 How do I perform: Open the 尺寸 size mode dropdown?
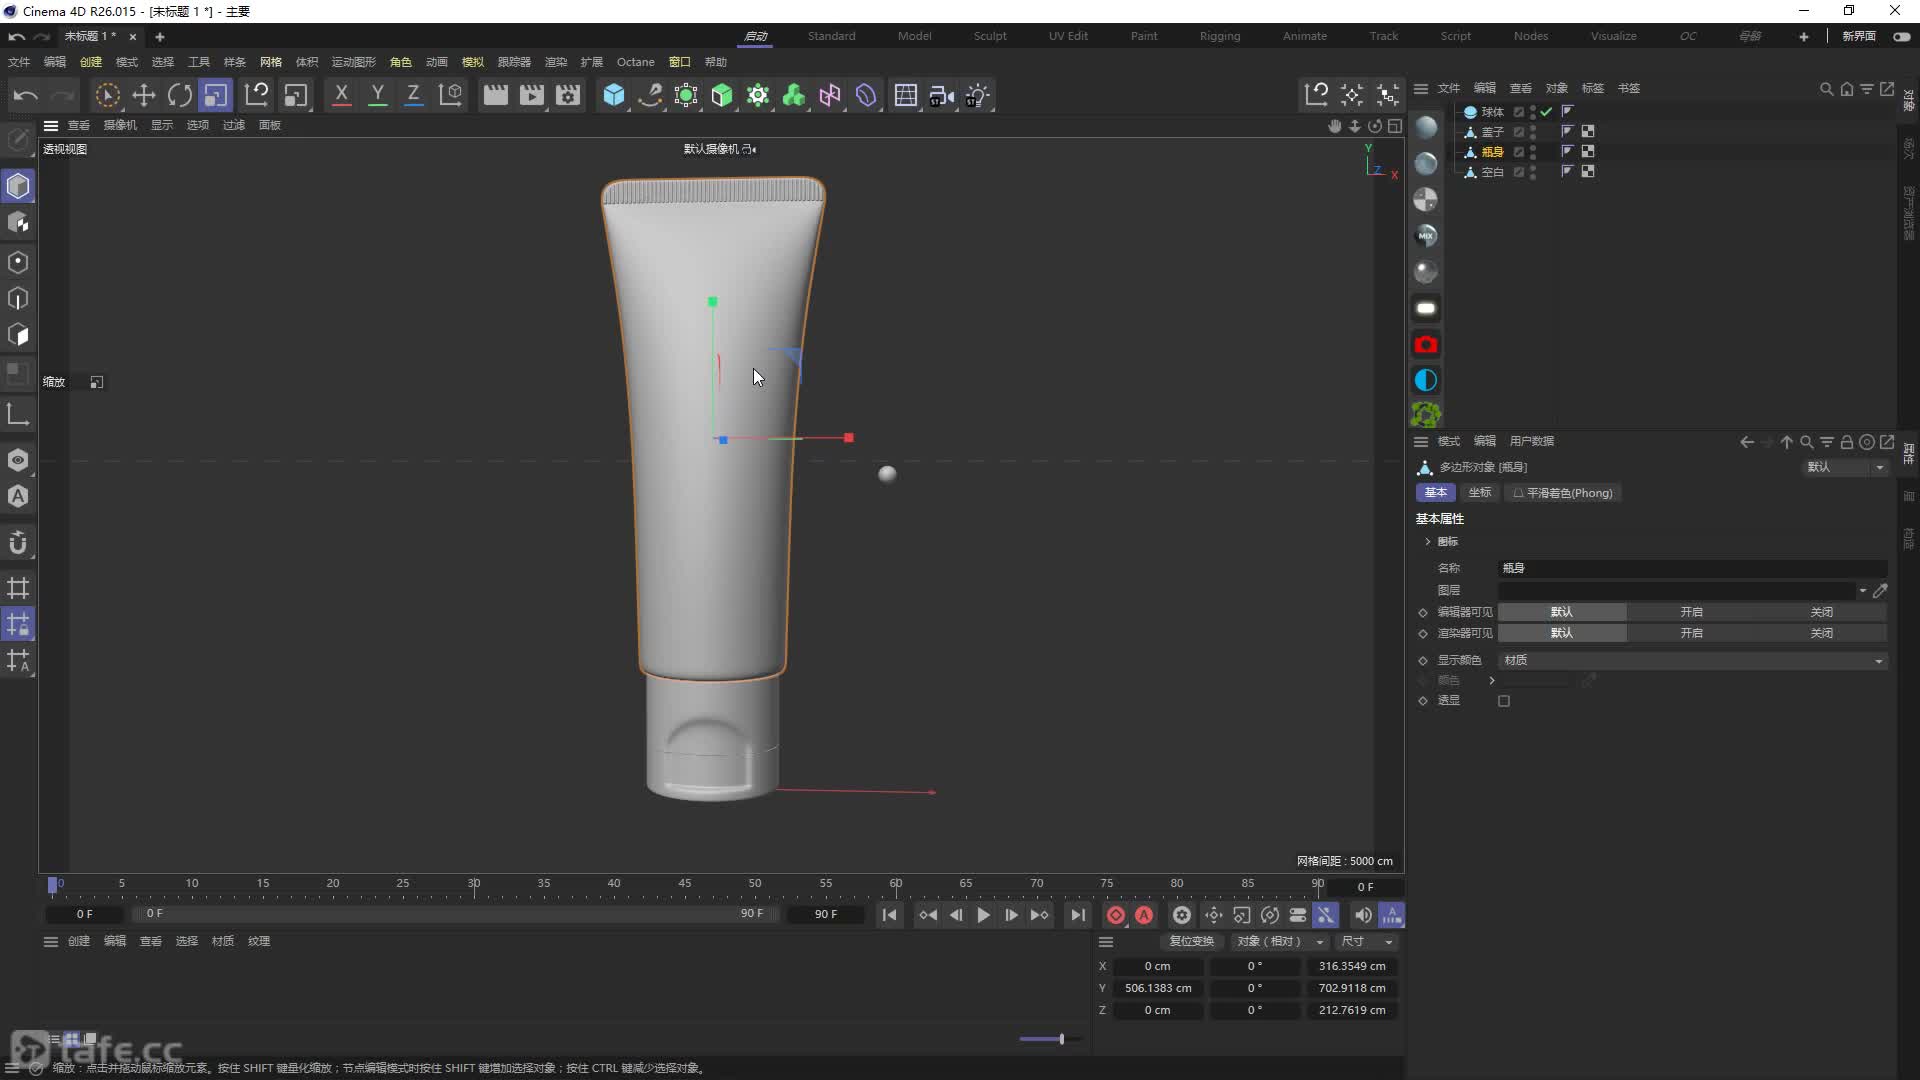1367,941
